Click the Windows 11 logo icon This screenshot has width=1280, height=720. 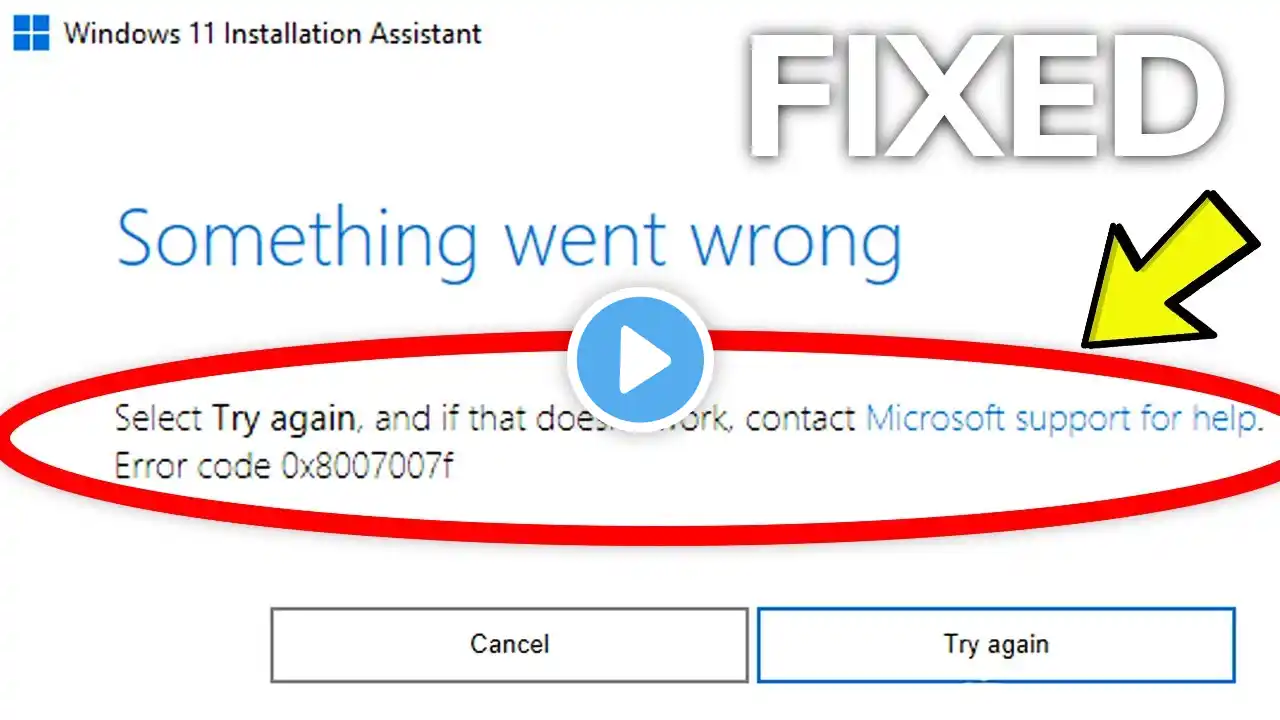(32, 33)
